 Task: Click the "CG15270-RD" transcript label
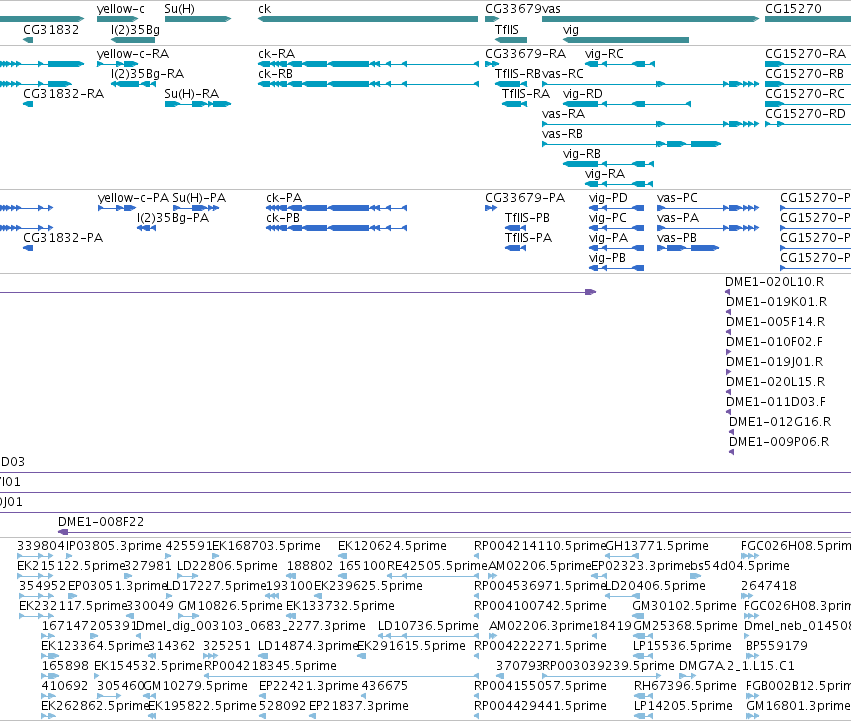(805, 114)
